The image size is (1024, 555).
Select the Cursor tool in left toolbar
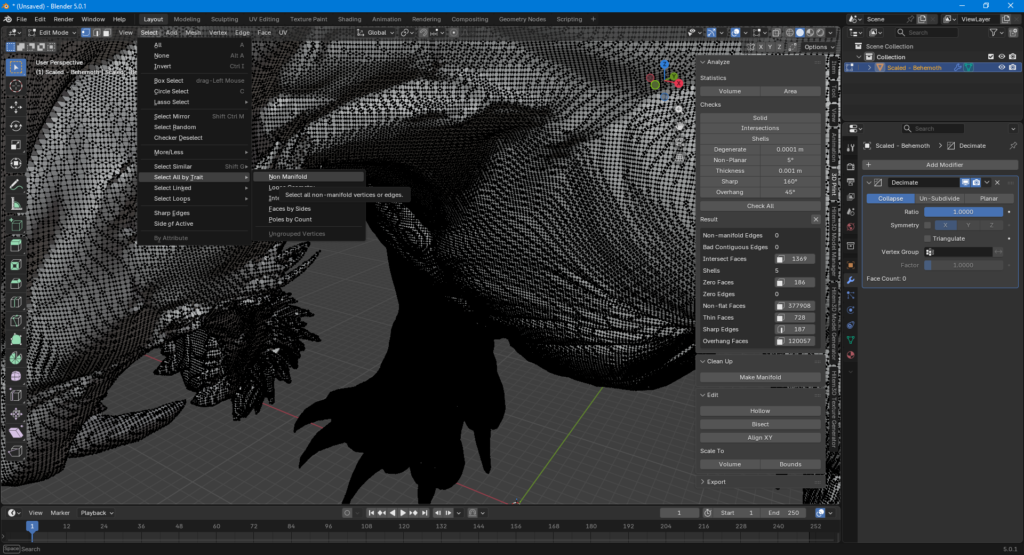click(16, 86)
